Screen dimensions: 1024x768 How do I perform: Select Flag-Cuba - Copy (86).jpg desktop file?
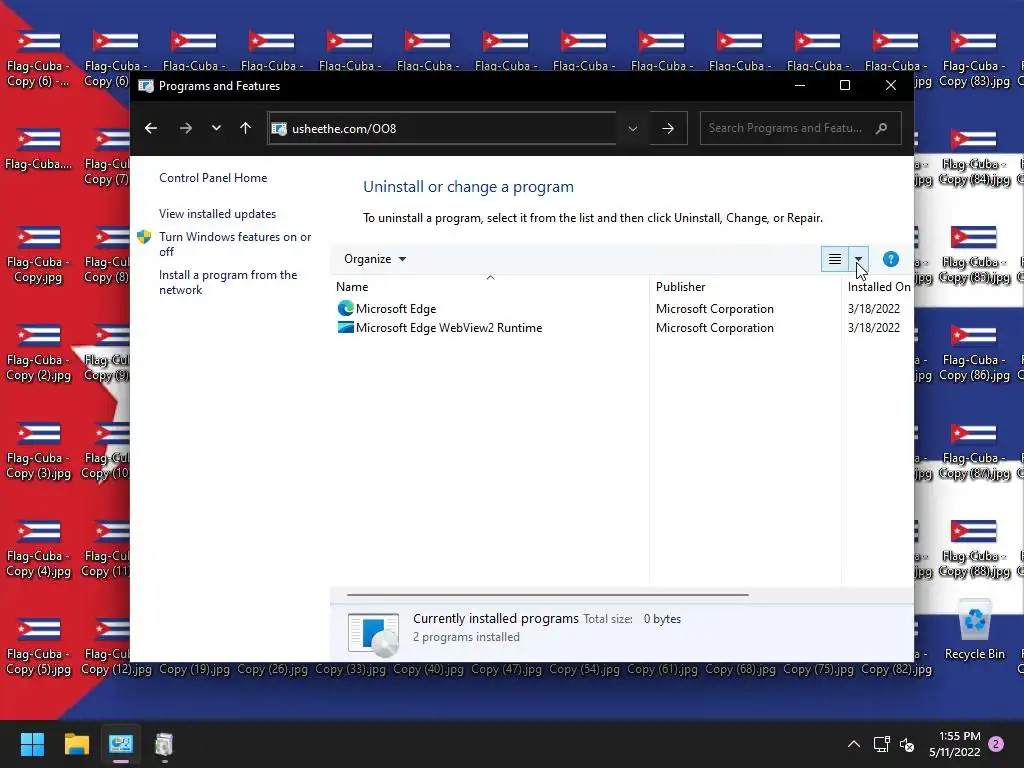click(x=974, y=353)
